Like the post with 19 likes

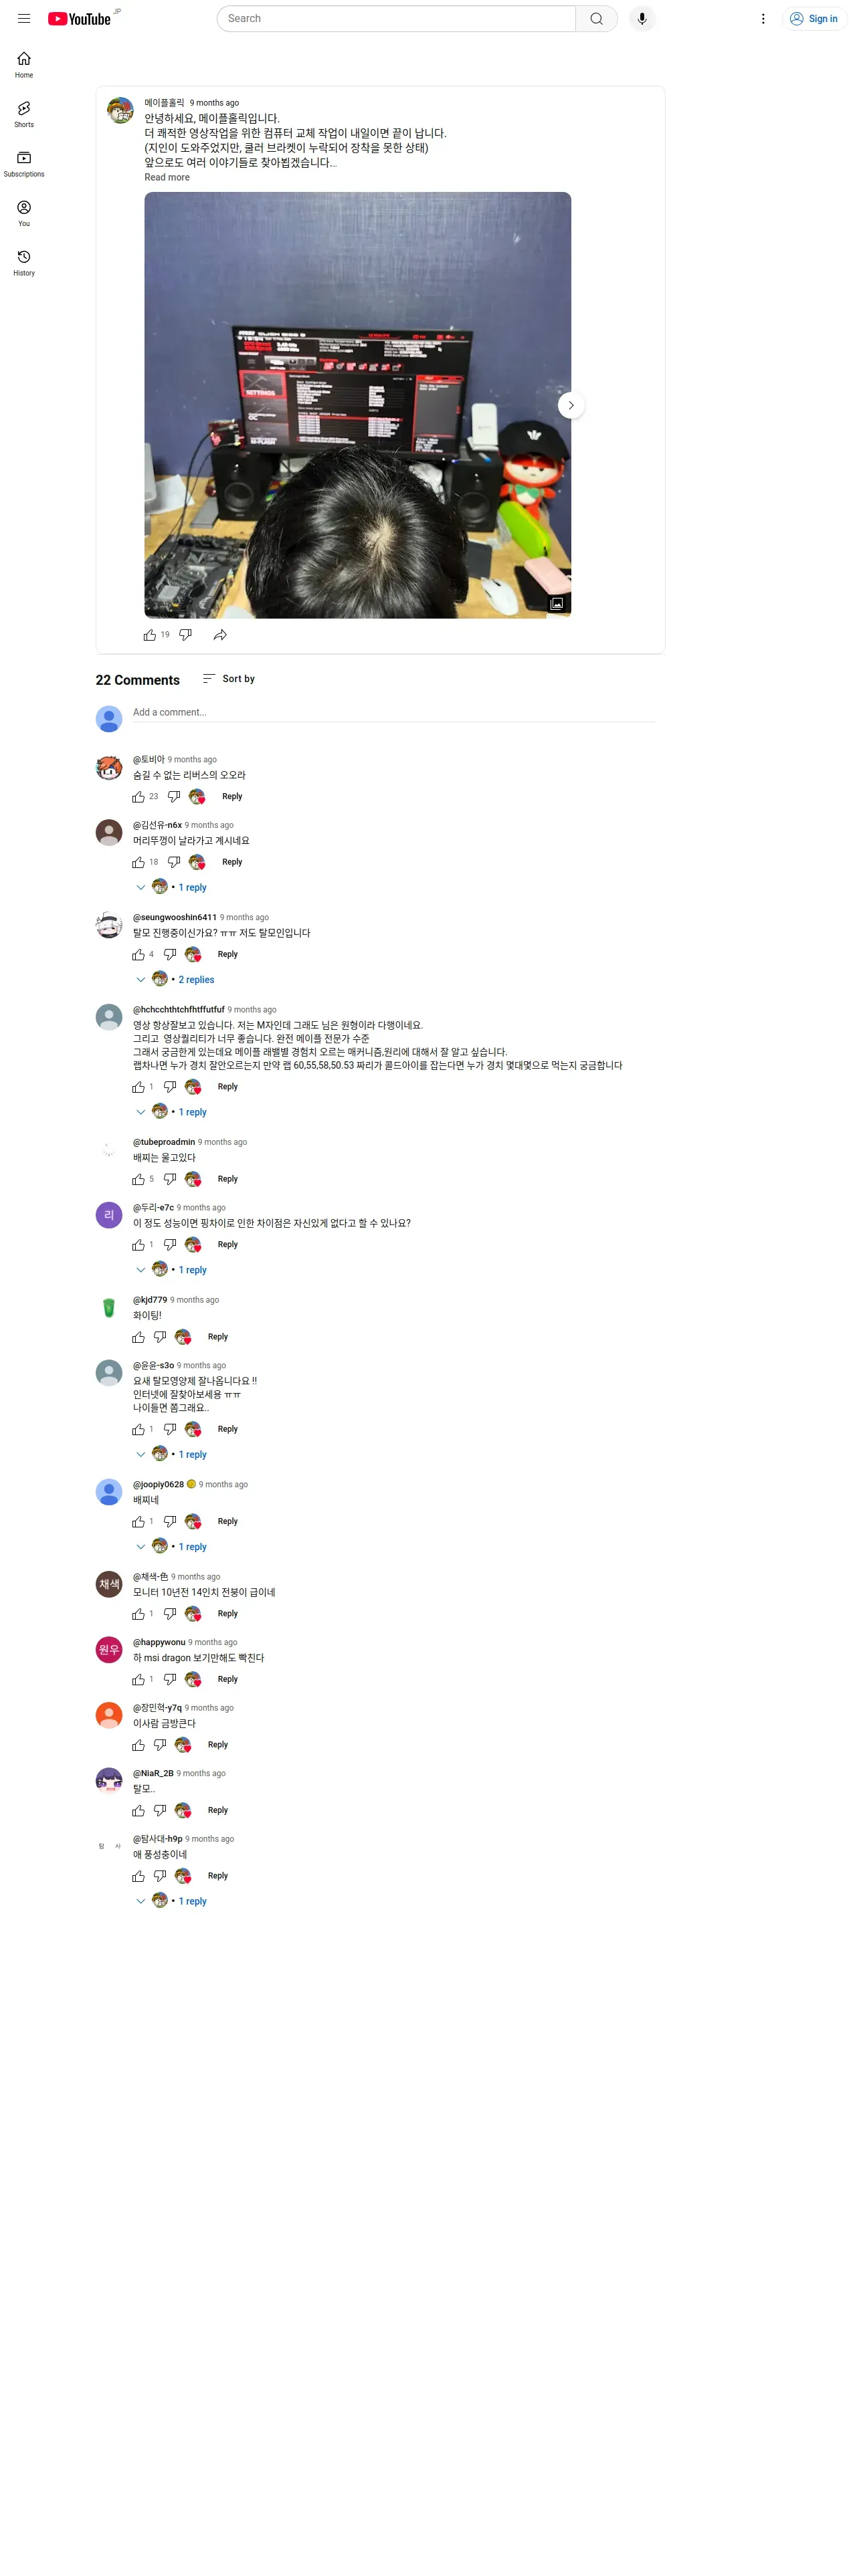150,635
